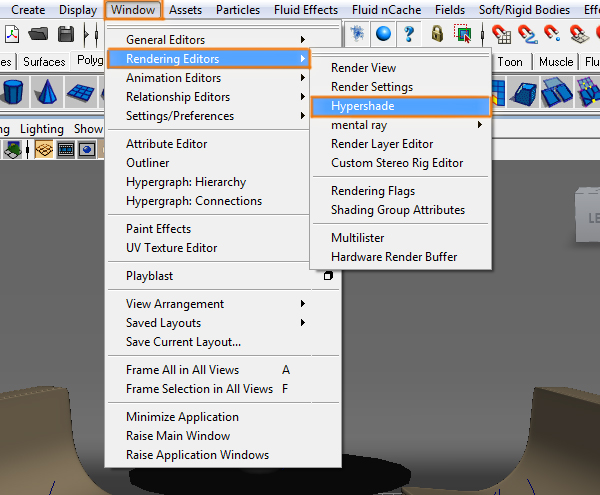
Task: Toggle the viewport grid icon
Action: 44,150
